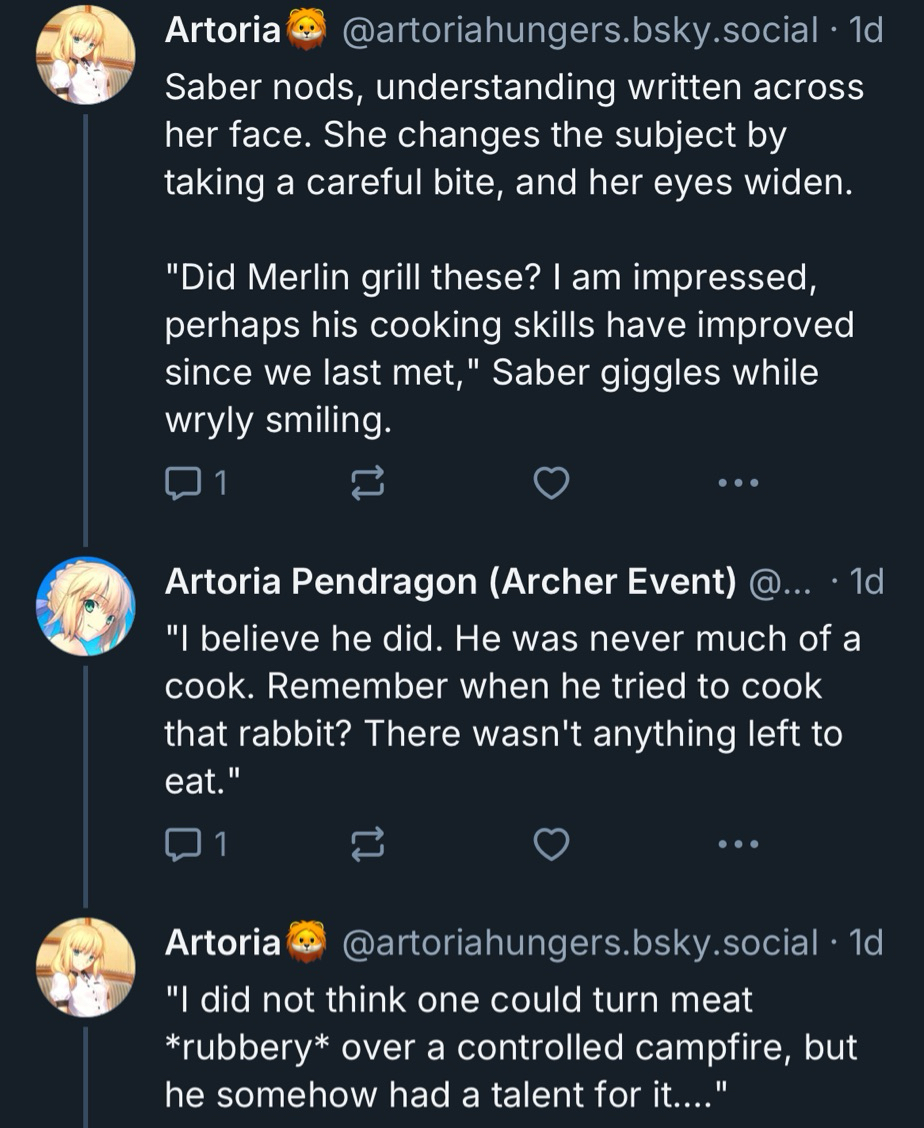Open Artoria's avatar beside the 'rubbery' post

(x=85, y=967)
